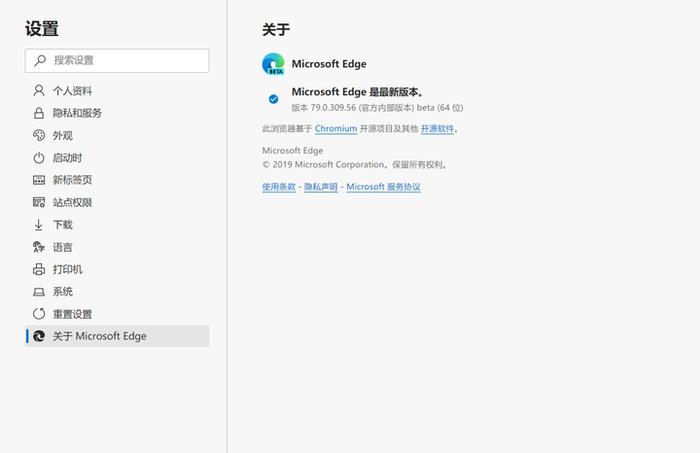Click the blue up-to-date checkmark icon
Image resolution: width=700 pixels, height=453 pixels.
pos(273,99)
